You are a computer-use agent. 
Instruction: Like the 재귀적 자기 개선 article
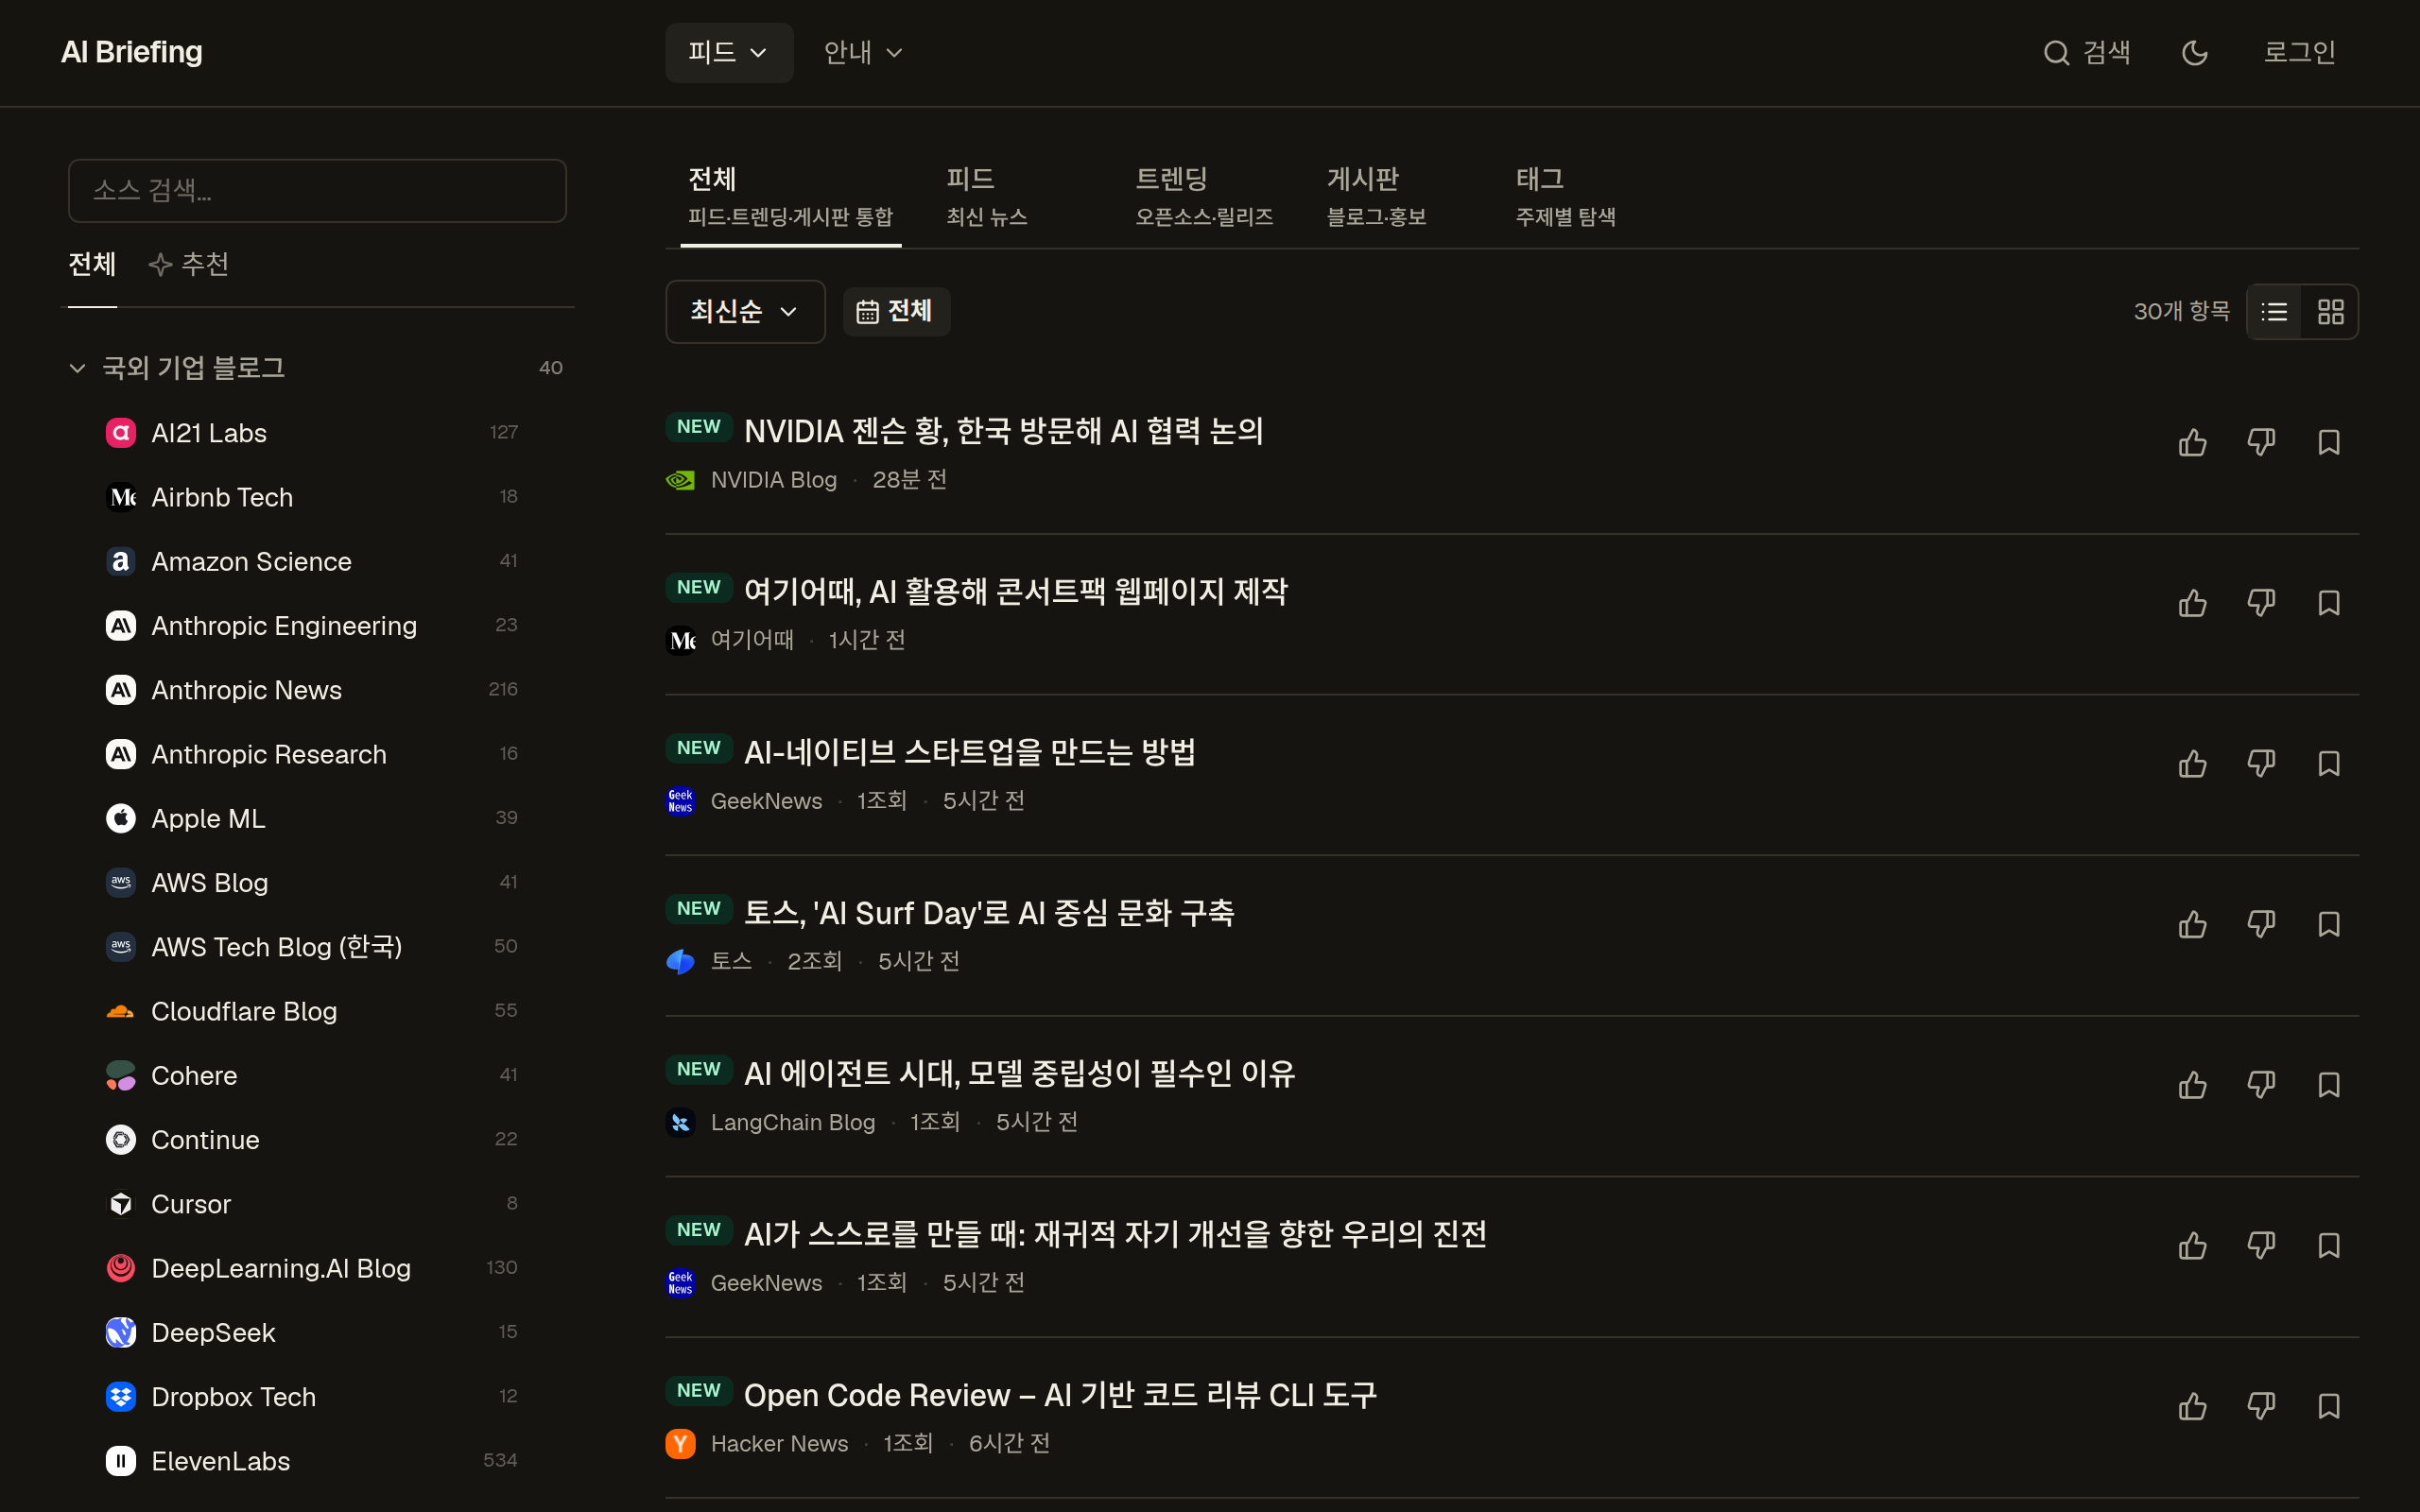[2192, 1246]
